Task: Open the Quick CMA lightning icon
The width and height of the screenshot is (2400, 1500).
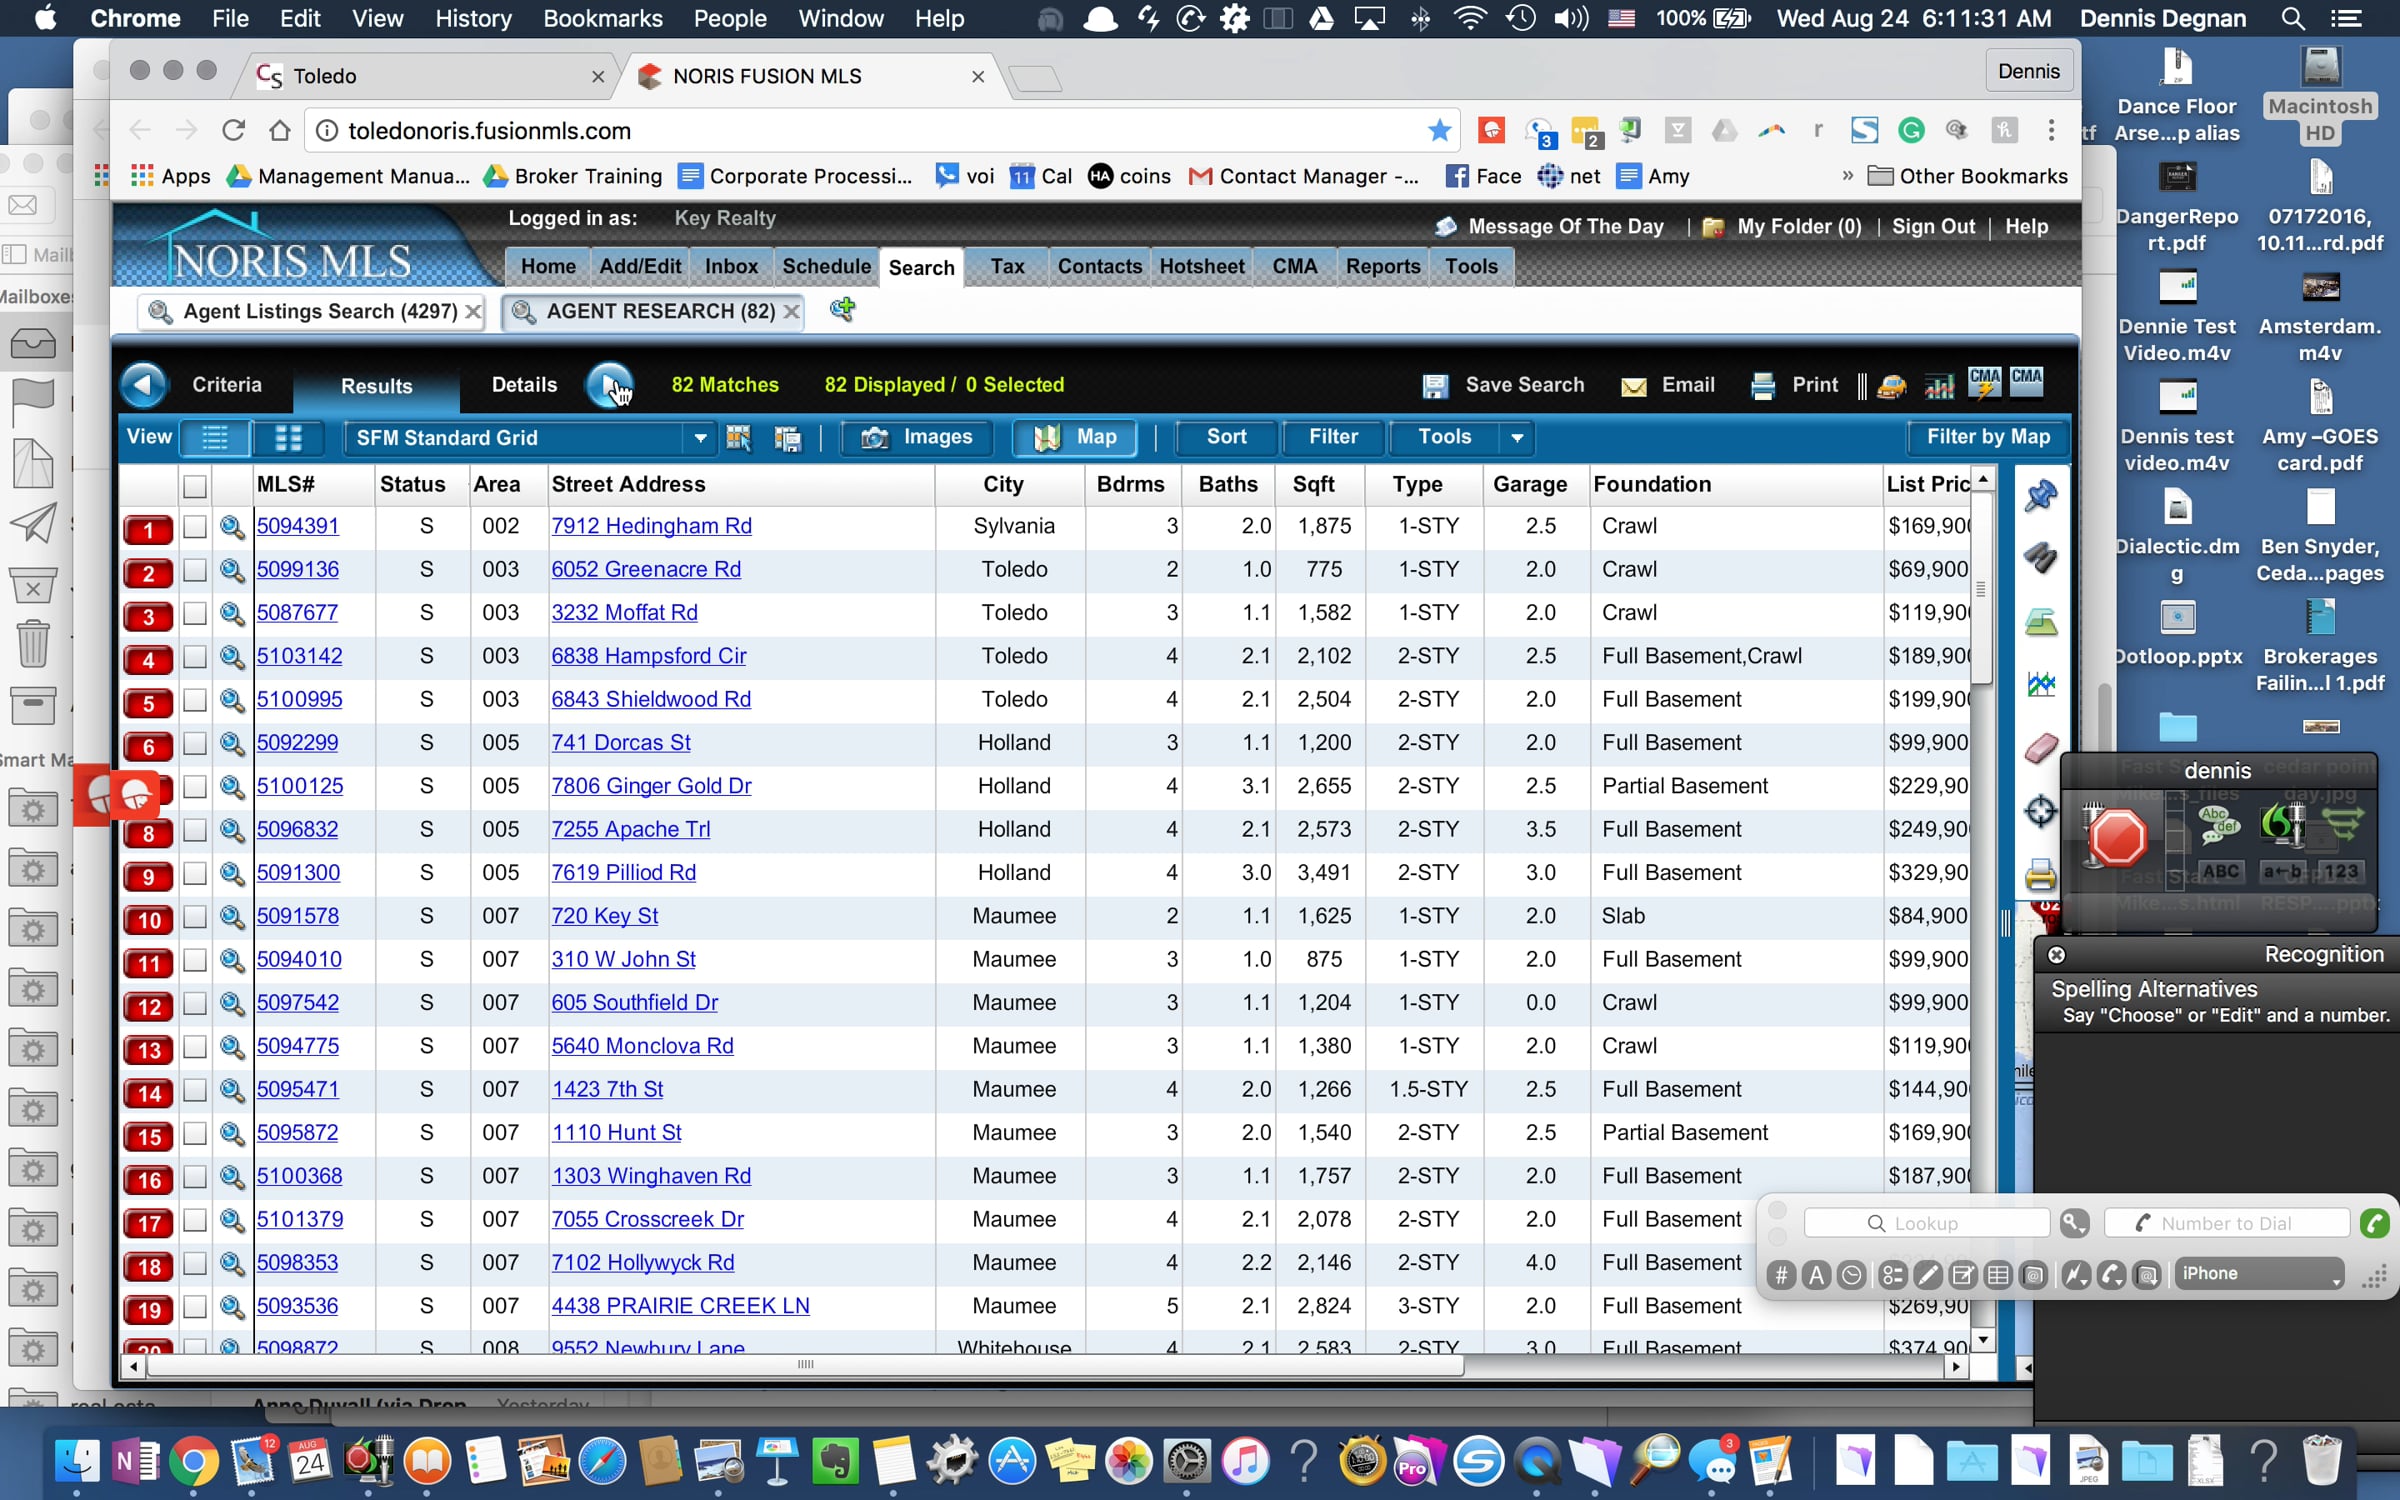Action: click(x=1984, y=383)
